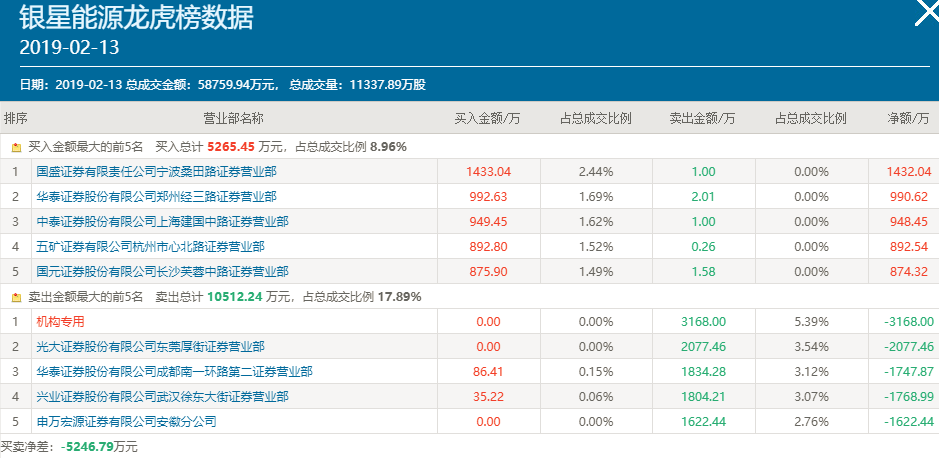Click the 买卖净差 value -5246.79
The width and height of the screenshot is (939, 458).
tap(88, 447)
